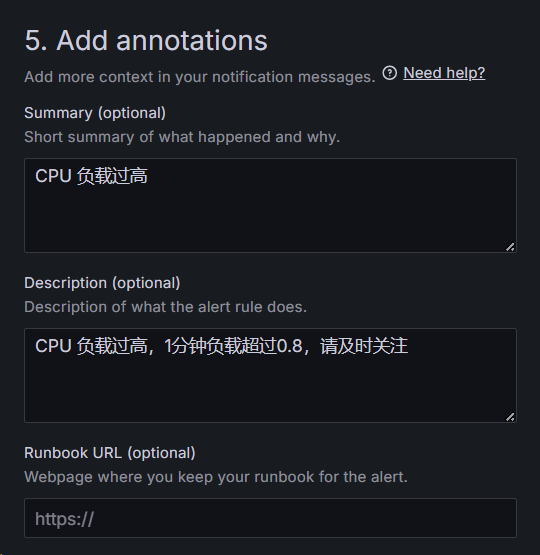The height and width of the screenshot is (555, 540).
Task: Click "1分钟负载超过0.8" inside the Description box
Action: 233,346
